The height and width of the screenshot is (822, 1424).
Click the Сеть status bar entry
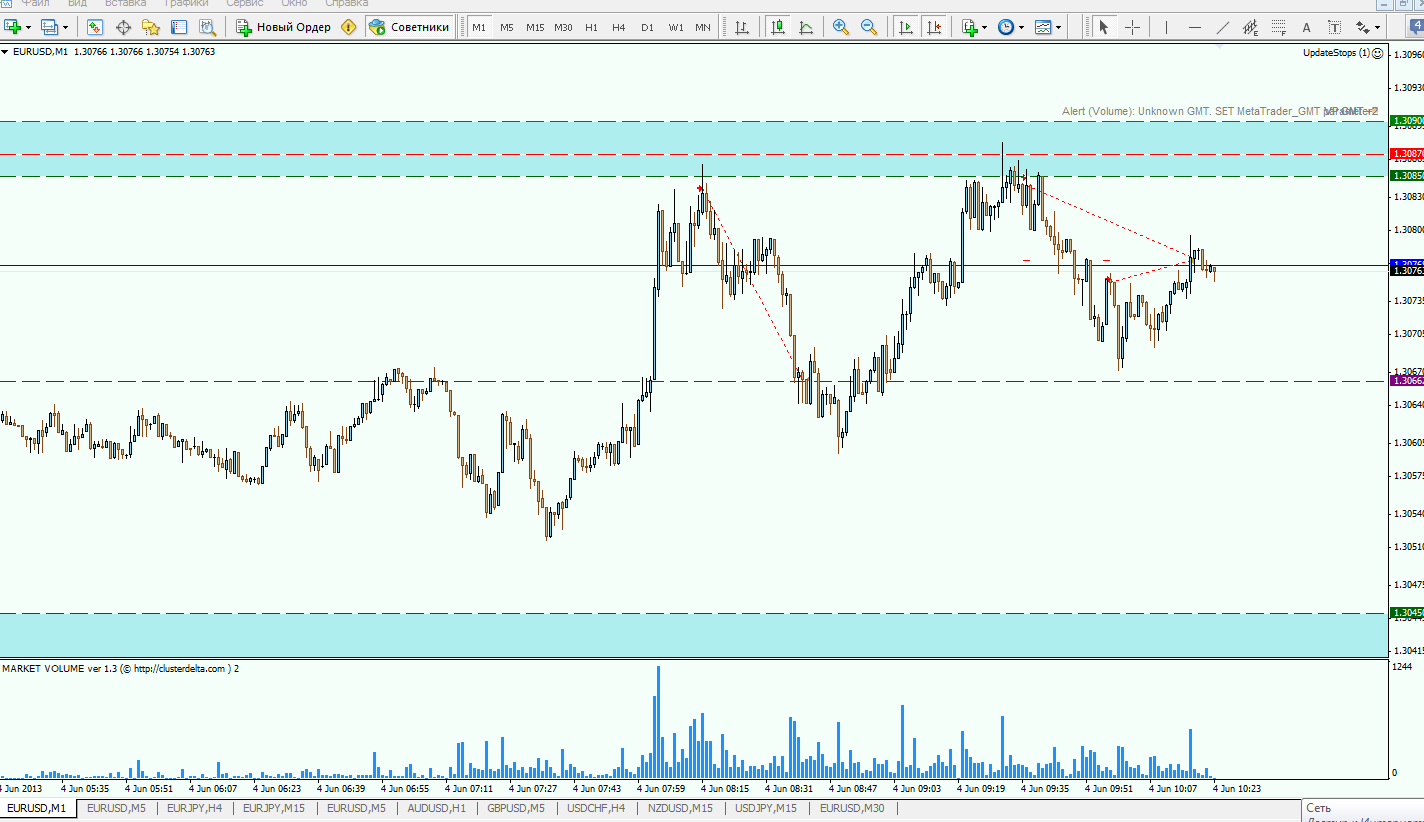coord(1318,808)
